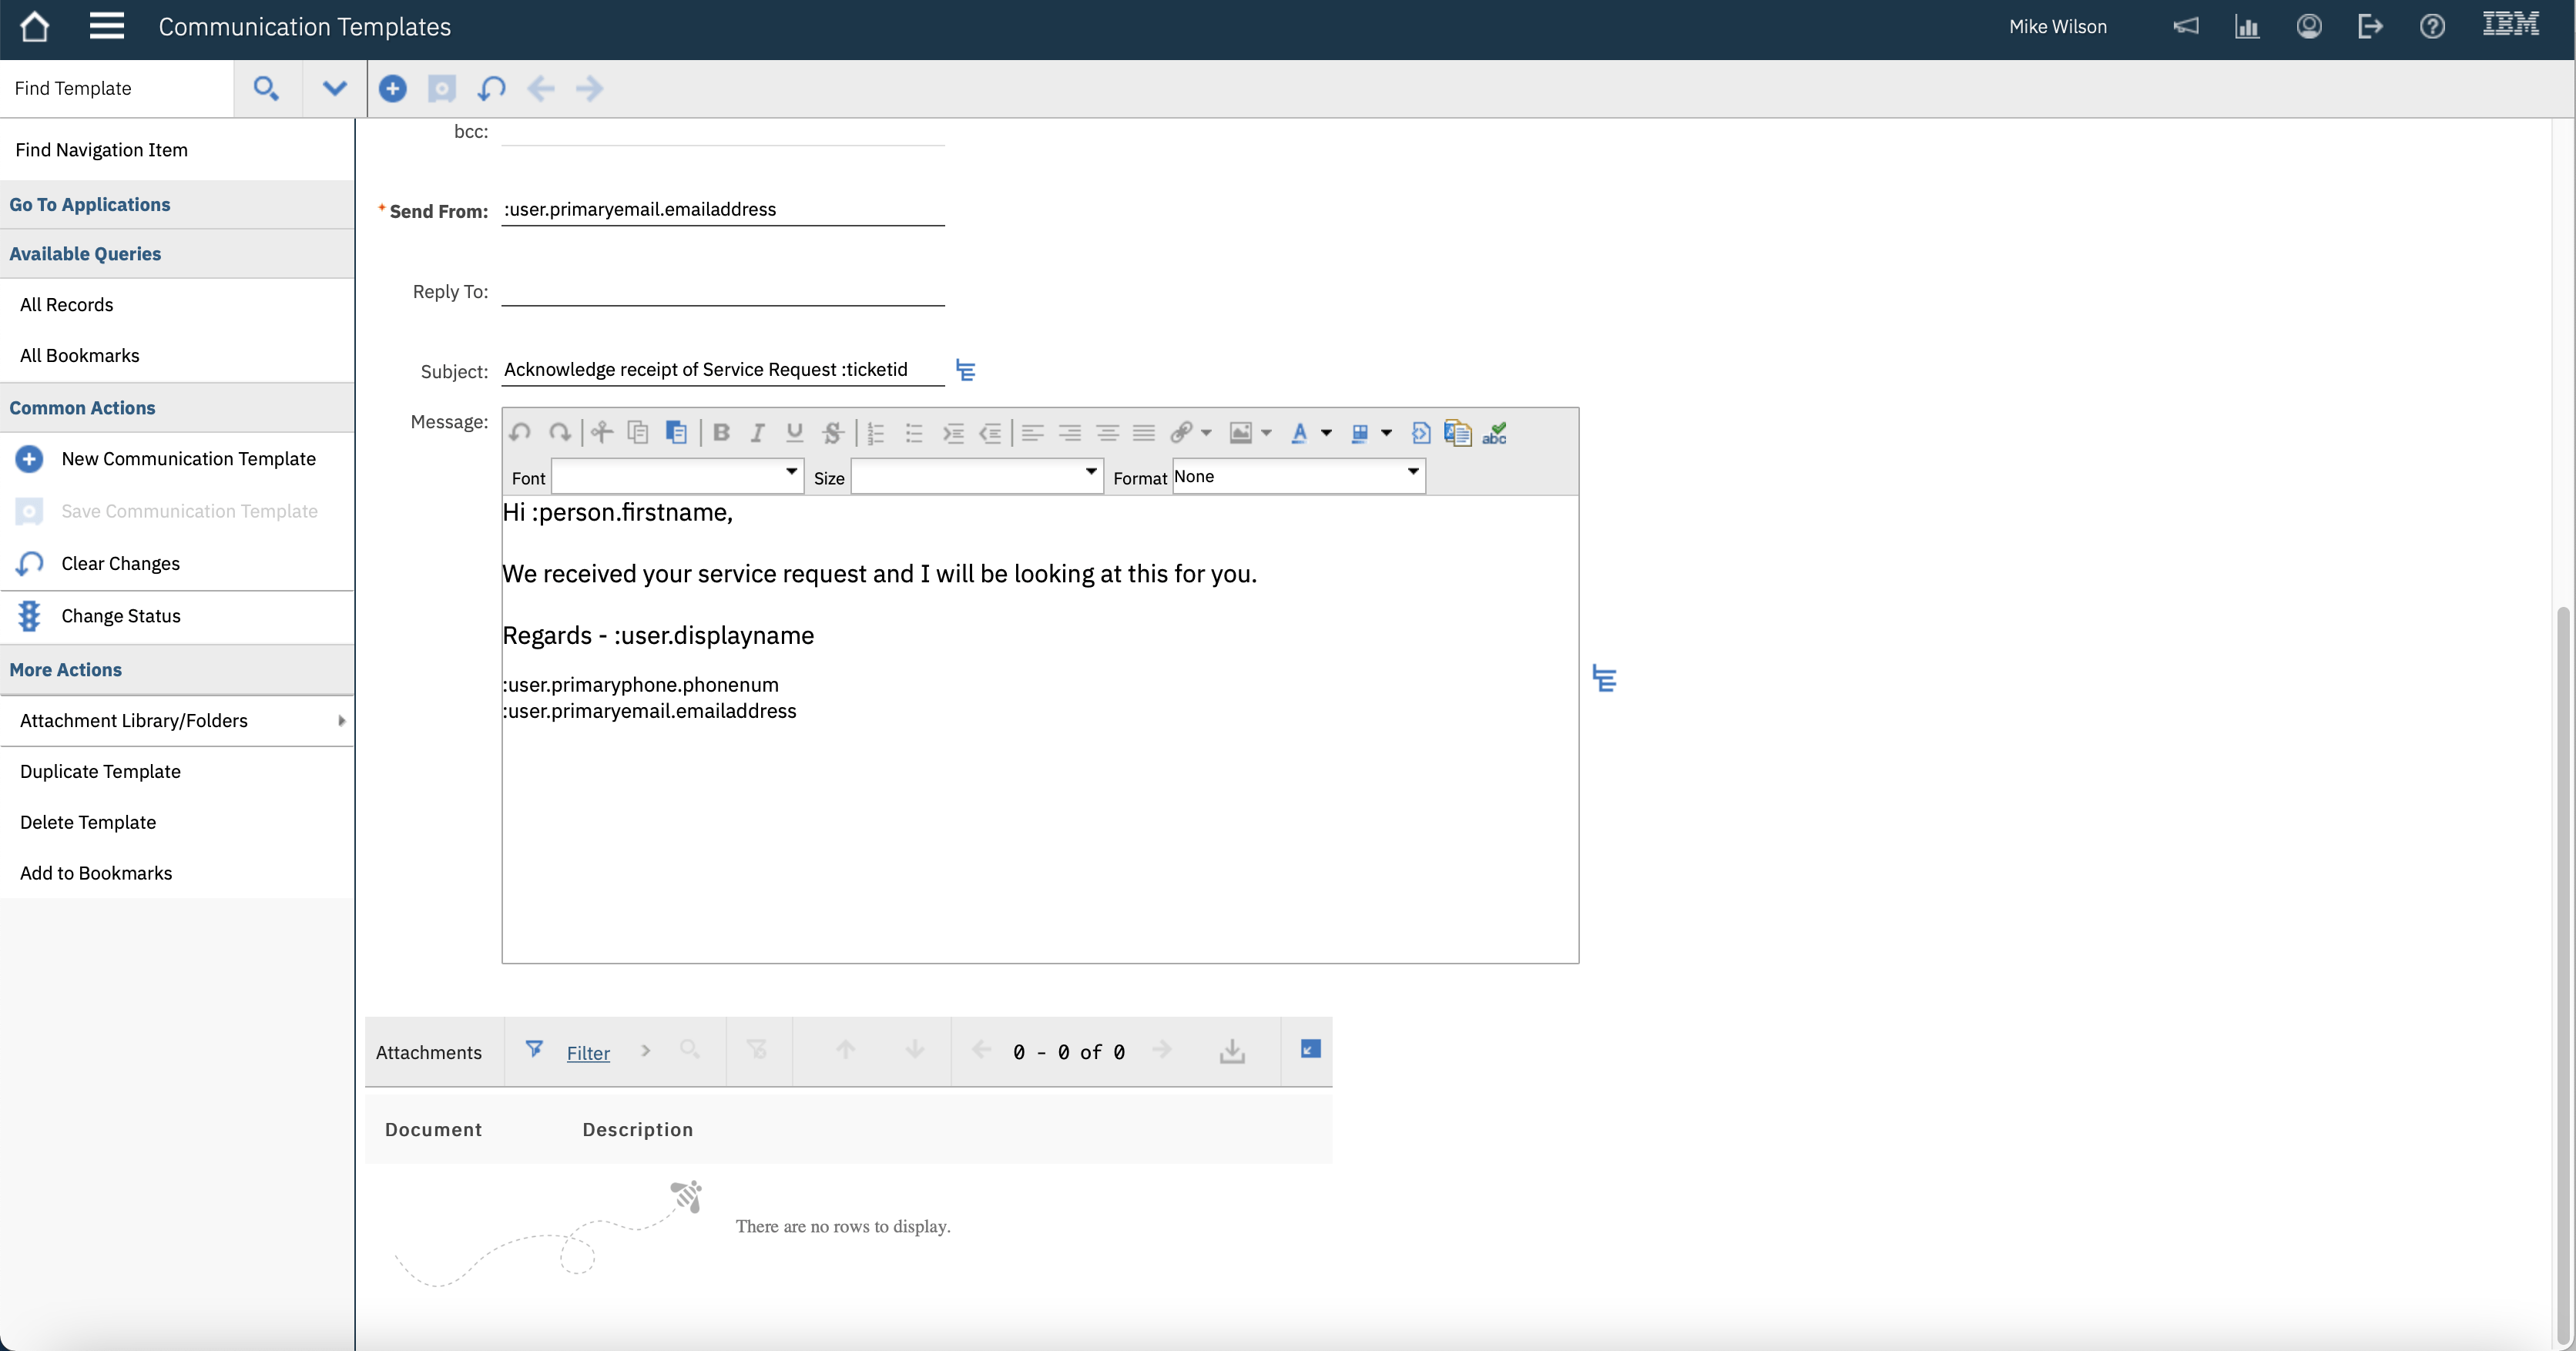This screenshot has height=1351, width=2576.
Task: Click the spell check icon in editor
Action: tap(1494, 433)
